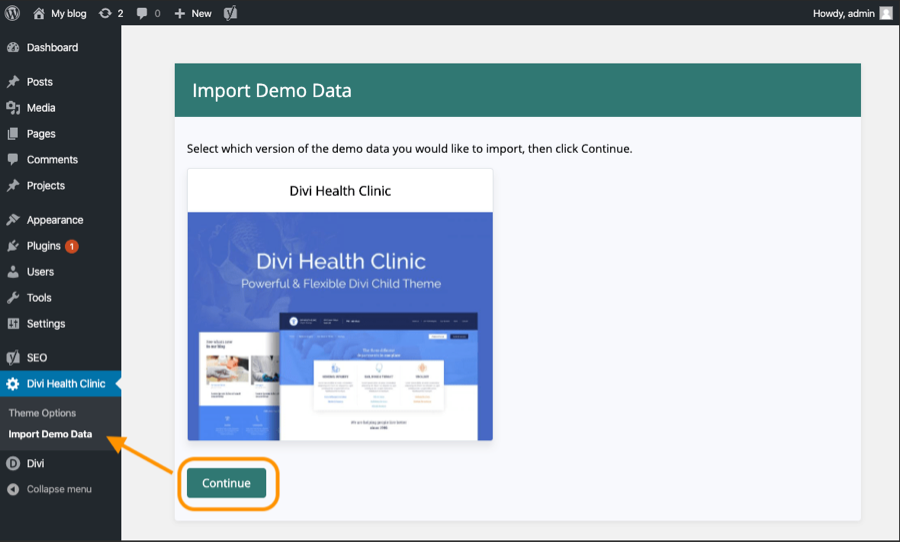
Task: Open the Theme Options submenu
Action: [x=42, y=413]
